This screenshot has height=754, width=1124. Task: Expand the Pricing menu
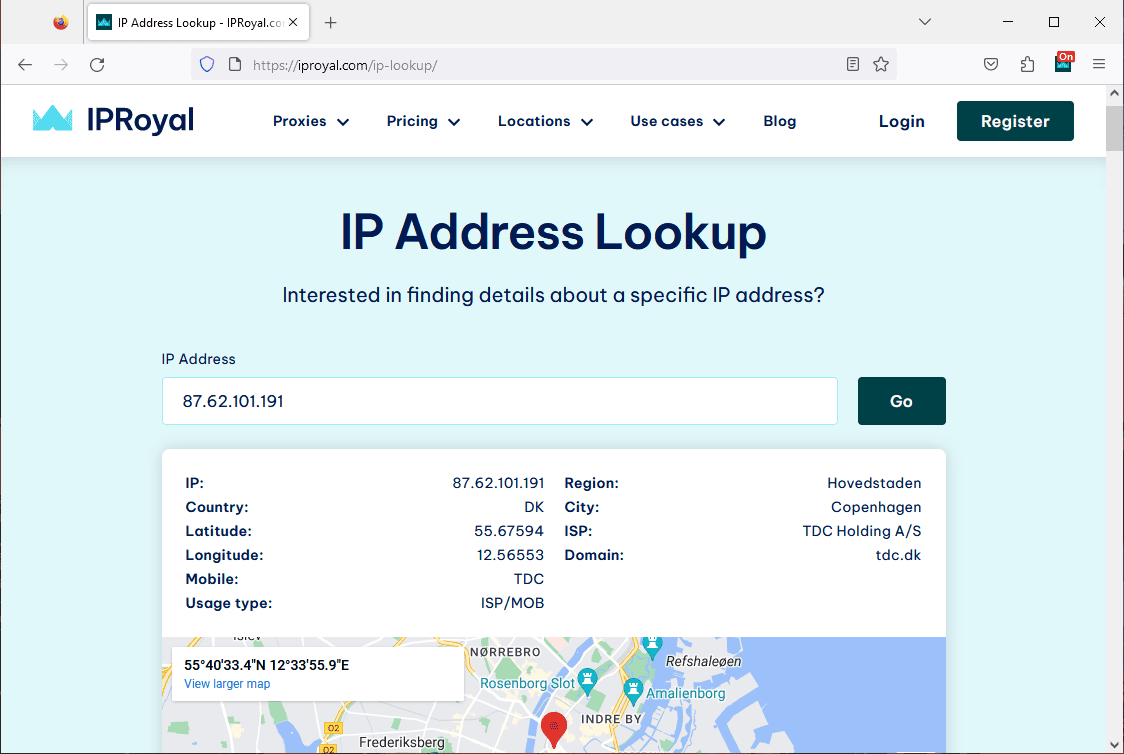[x=423, y=121]
